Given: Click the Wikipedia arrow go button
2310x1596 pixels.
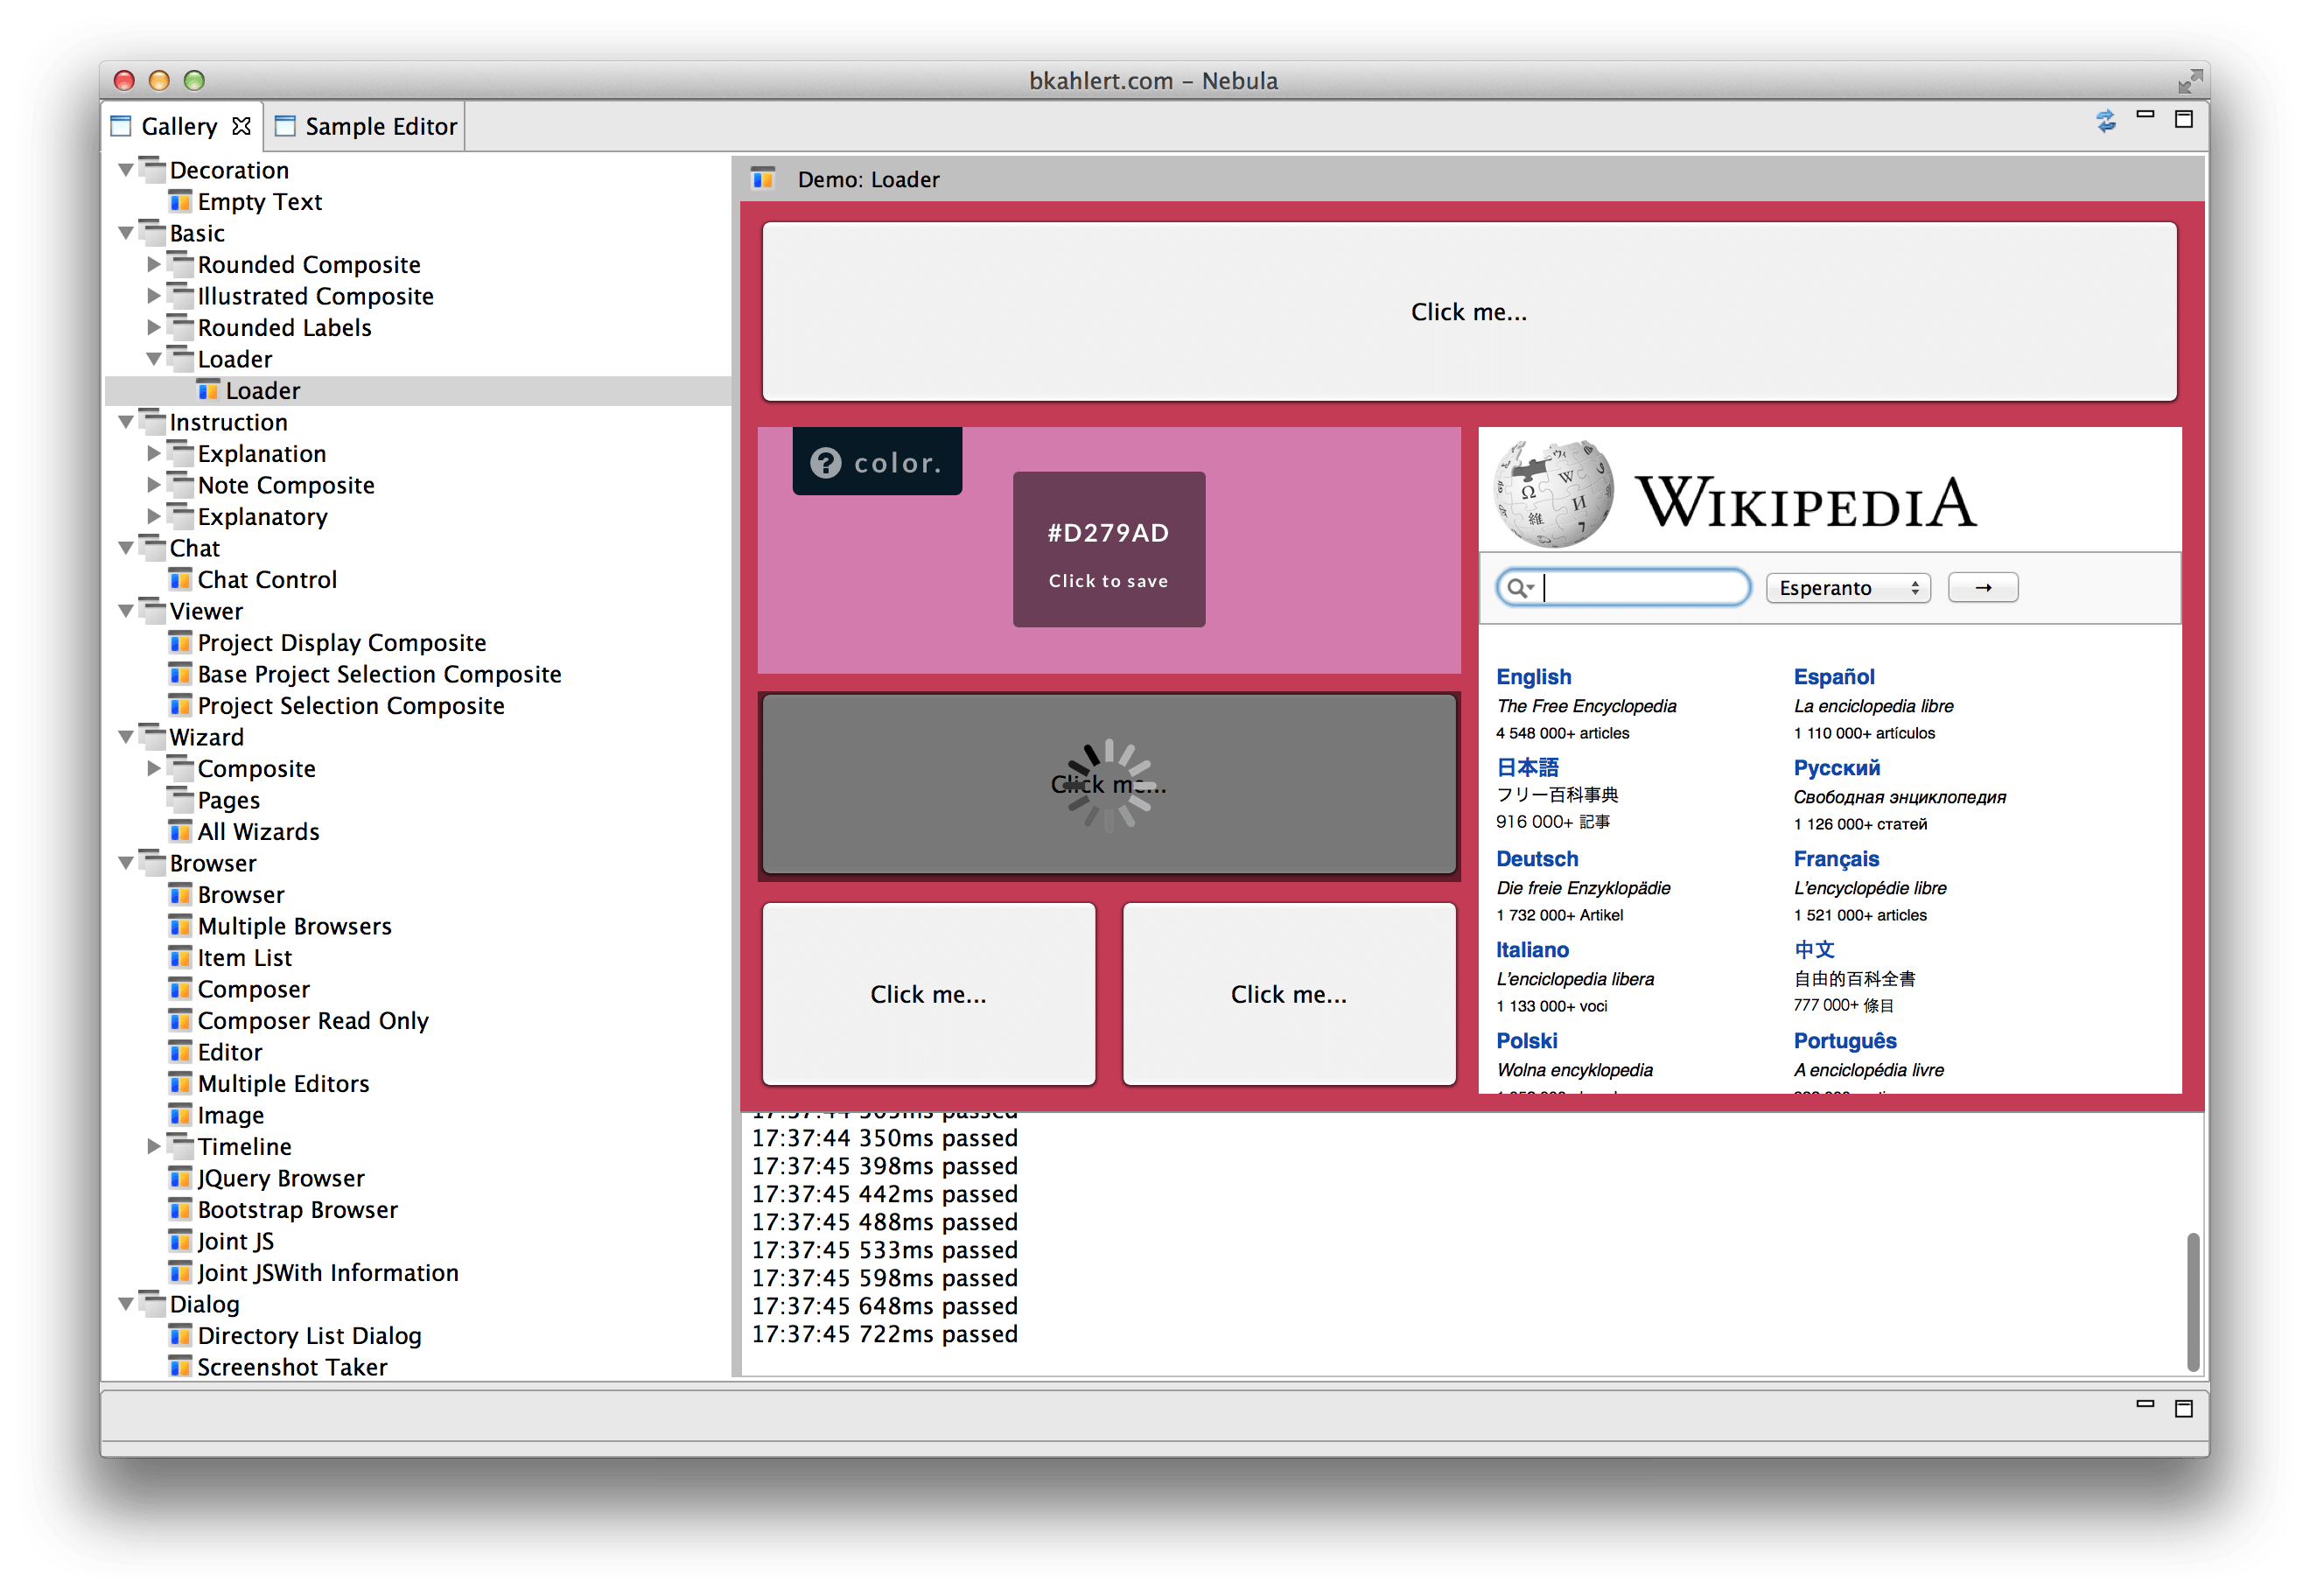Looking at the screenshot, I should (1982, 588).
